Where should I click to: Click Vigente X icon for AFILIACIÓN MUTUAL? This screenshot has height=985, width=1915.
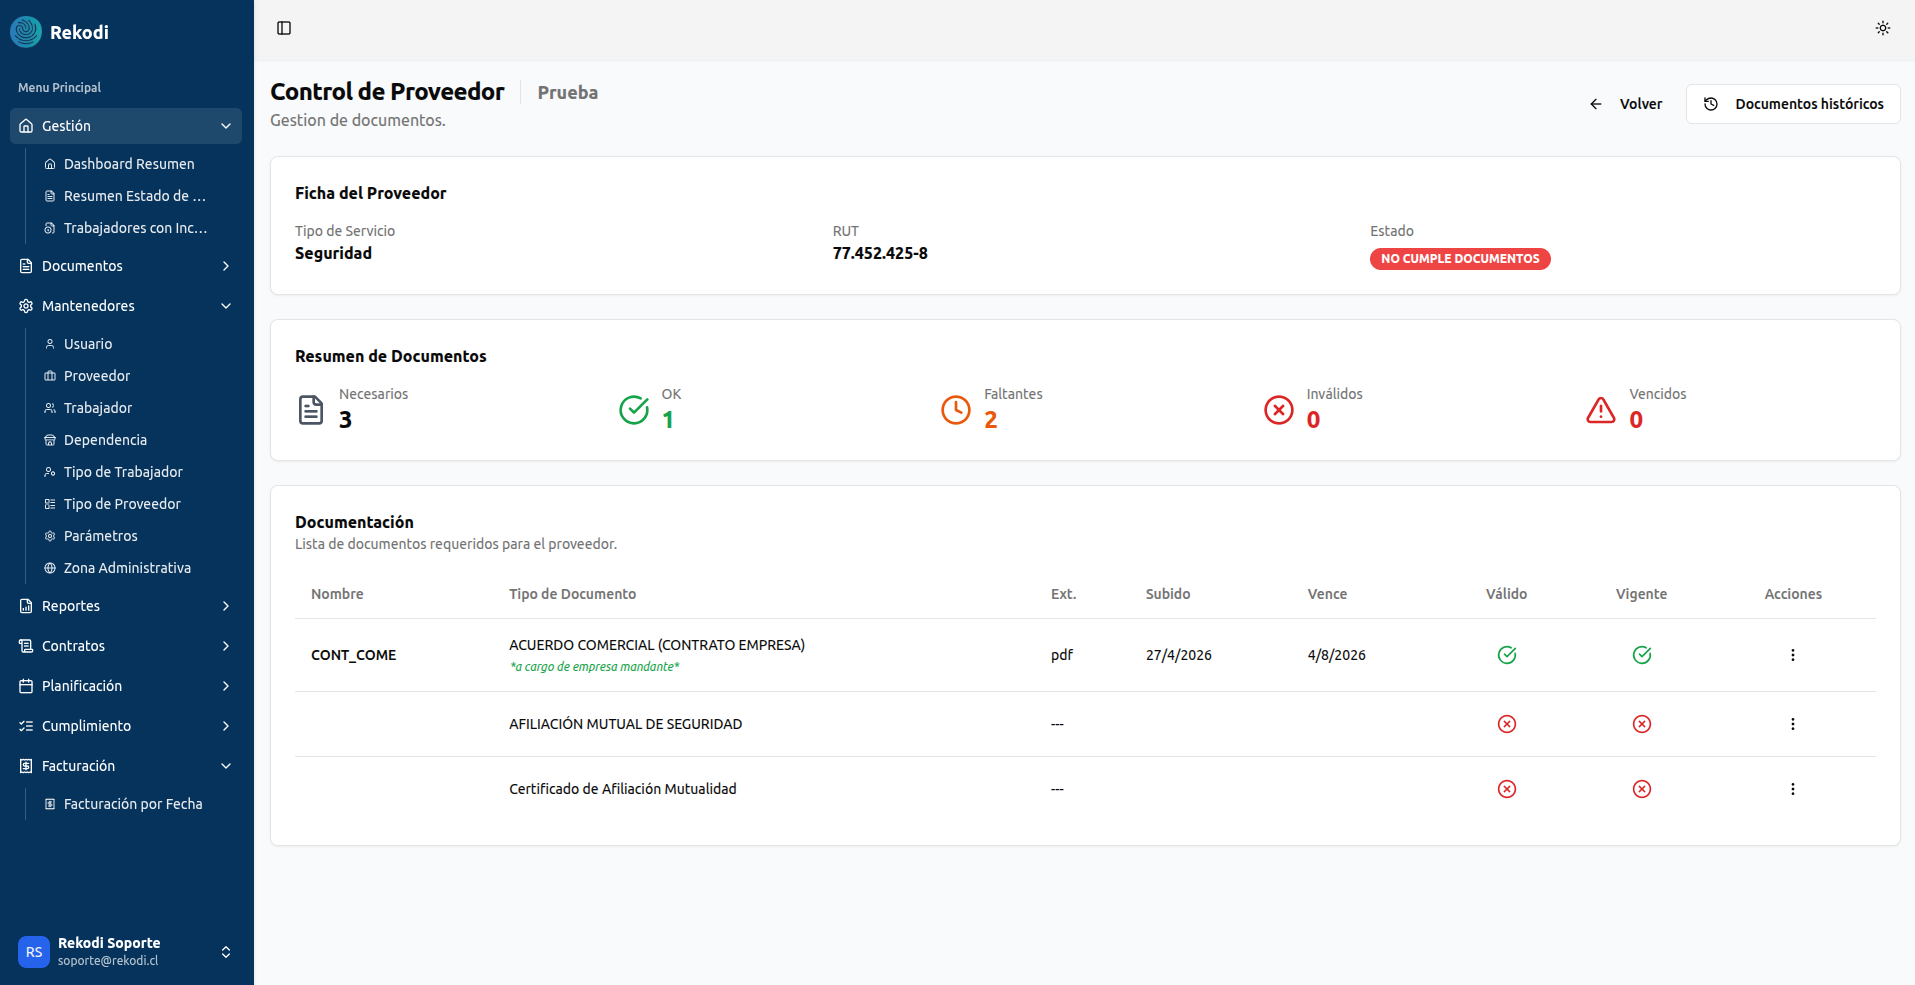pos(1642,724)
